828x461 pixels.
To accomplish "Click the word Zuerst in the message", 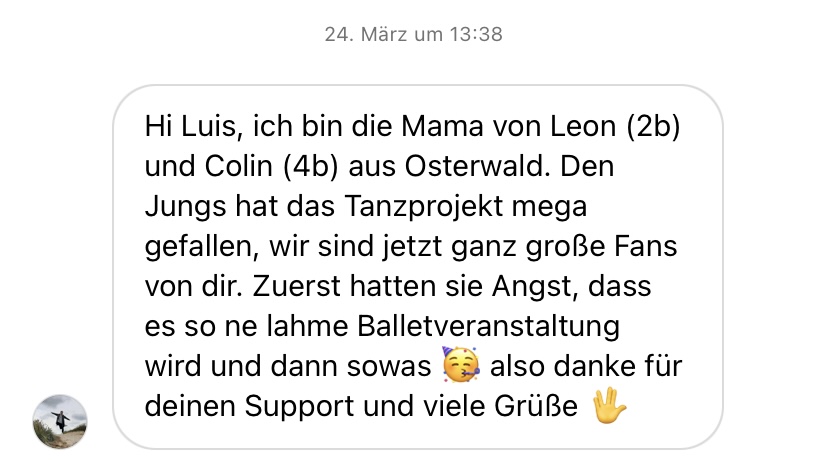I will click(296, 287).
